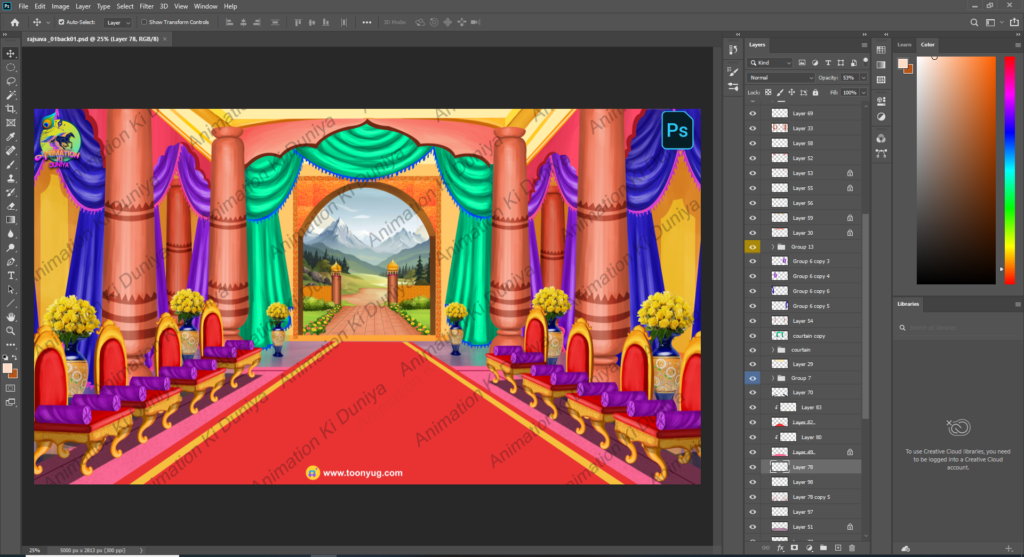Select the Zoom tool
Screen dimensions: 1024x557
(x=11, y=330)
